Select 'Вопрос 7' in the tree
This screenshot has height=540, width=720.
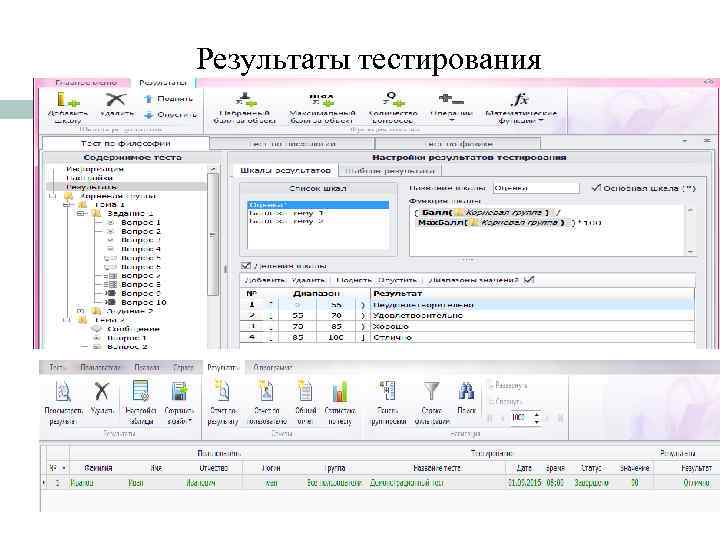141,276
